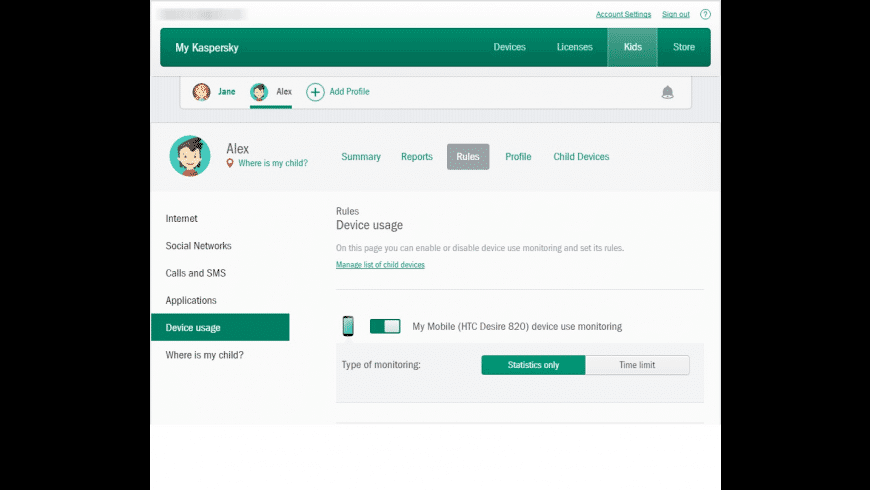Click Alex's large profile picture
The height and width of the screenshot is (490, 870).
coord(190,156)
